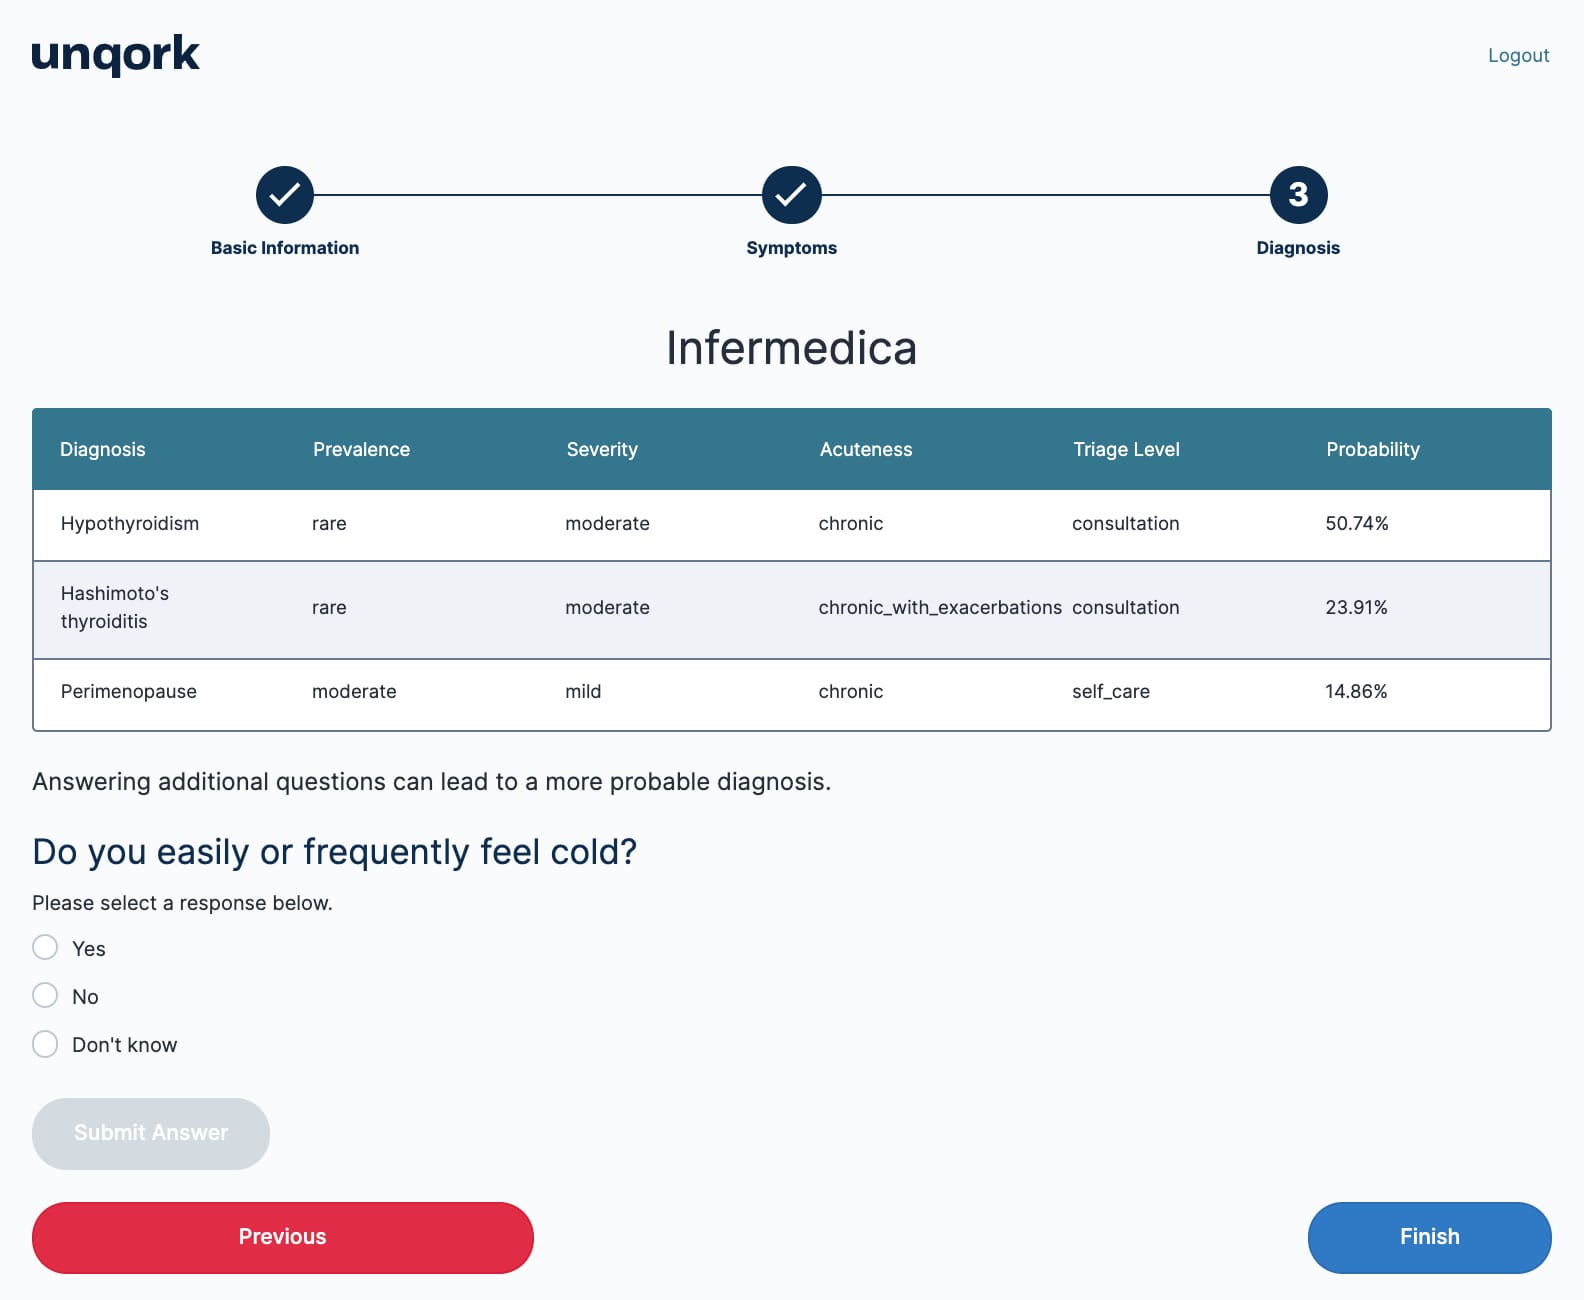Click the Finish button
Screen dimensions: 1584x1300
pyautogui.click(x=1429, y=1237)
